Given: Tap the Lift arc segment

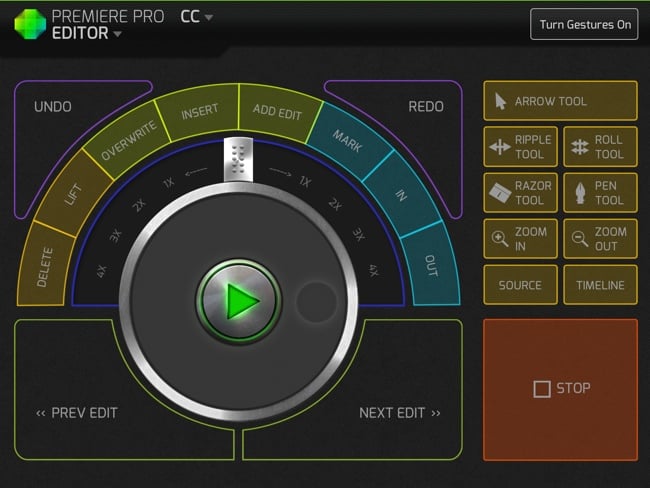Looking at the screenshot, I should [x=73, y=194].
